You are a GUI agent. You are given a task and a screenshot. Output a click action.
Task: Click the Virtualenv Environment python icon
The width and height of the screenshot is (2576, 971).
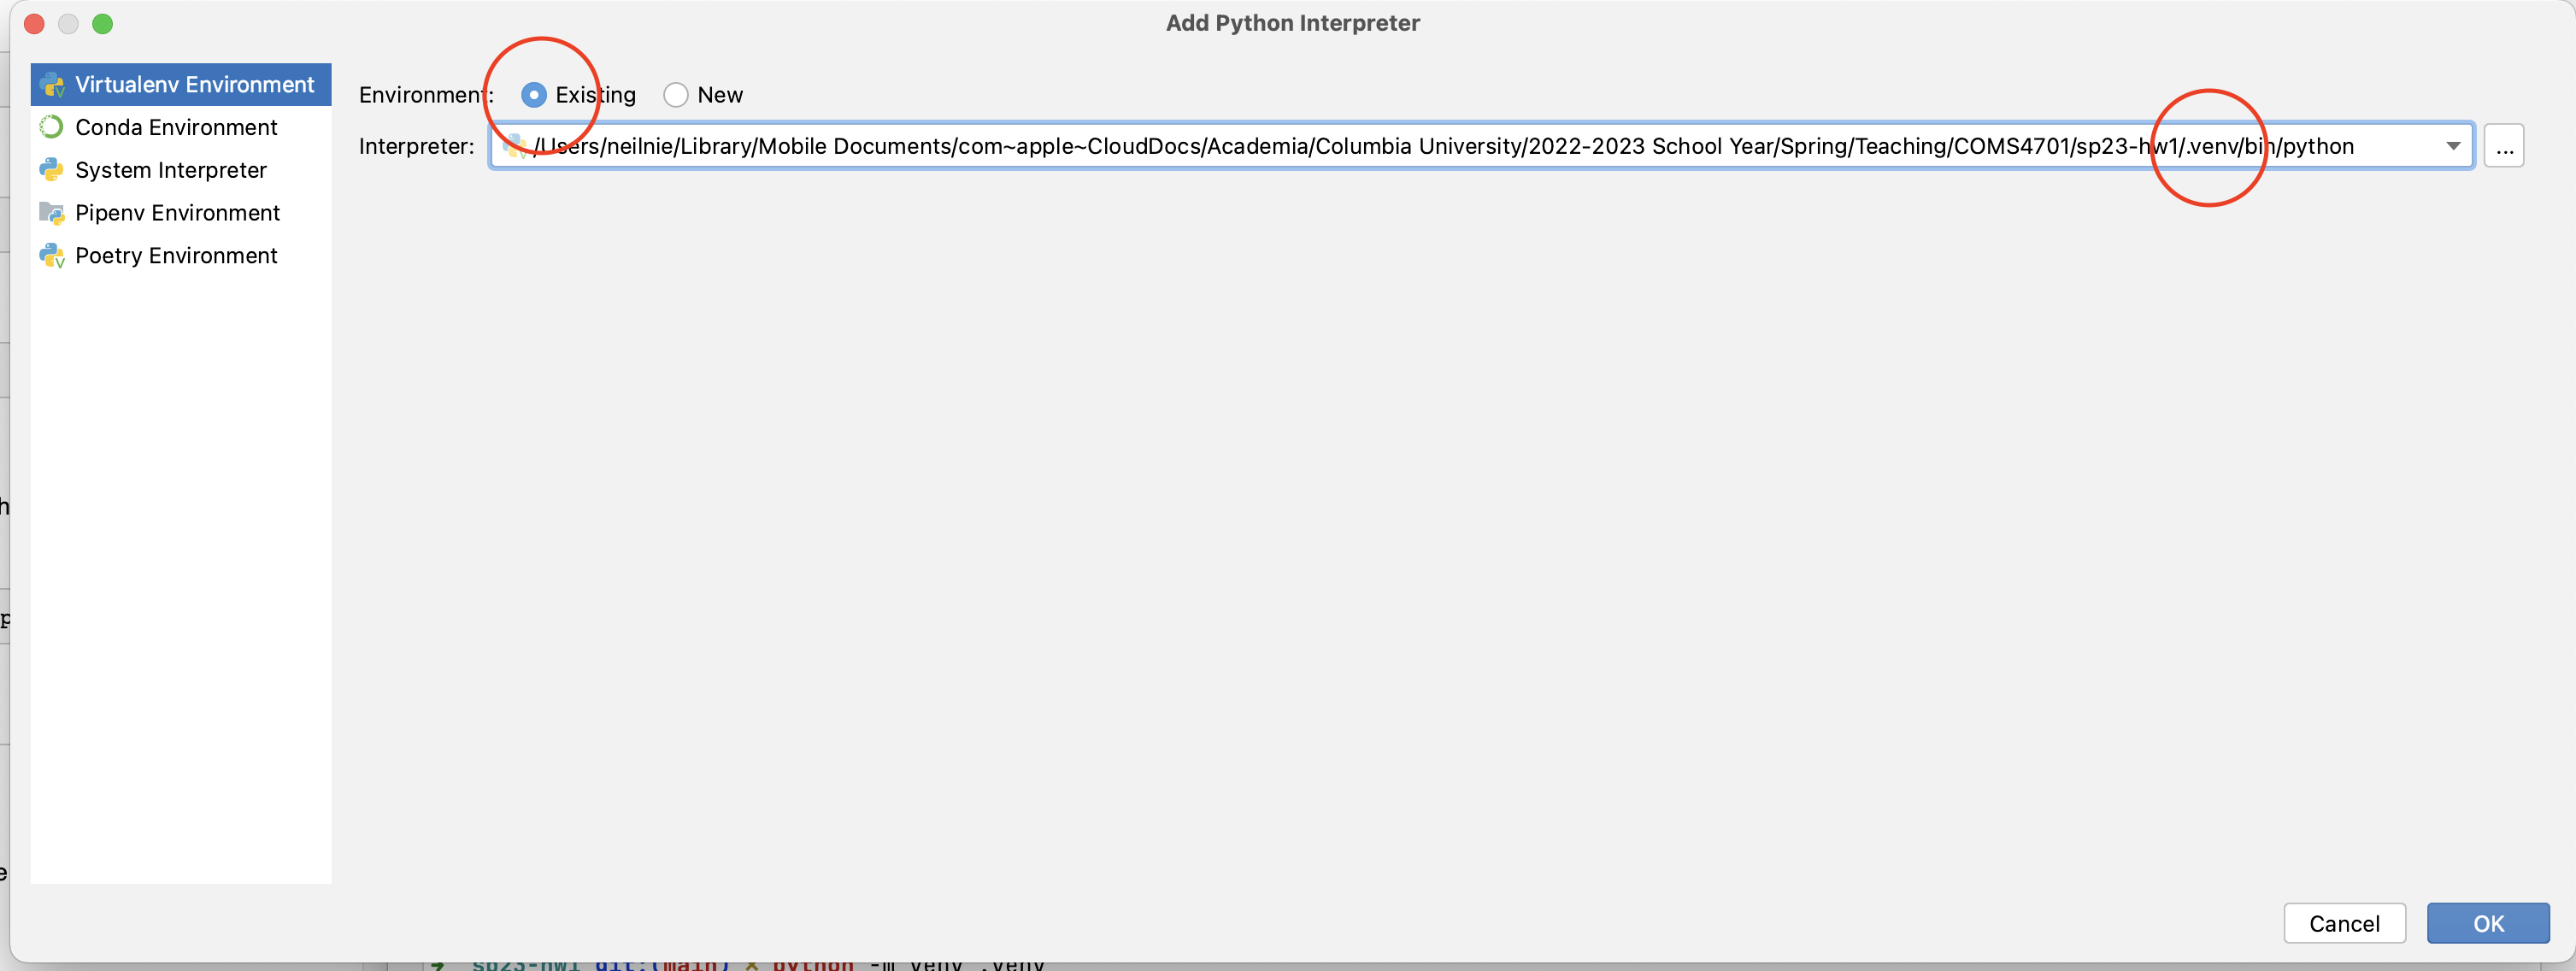pos(52,85)
